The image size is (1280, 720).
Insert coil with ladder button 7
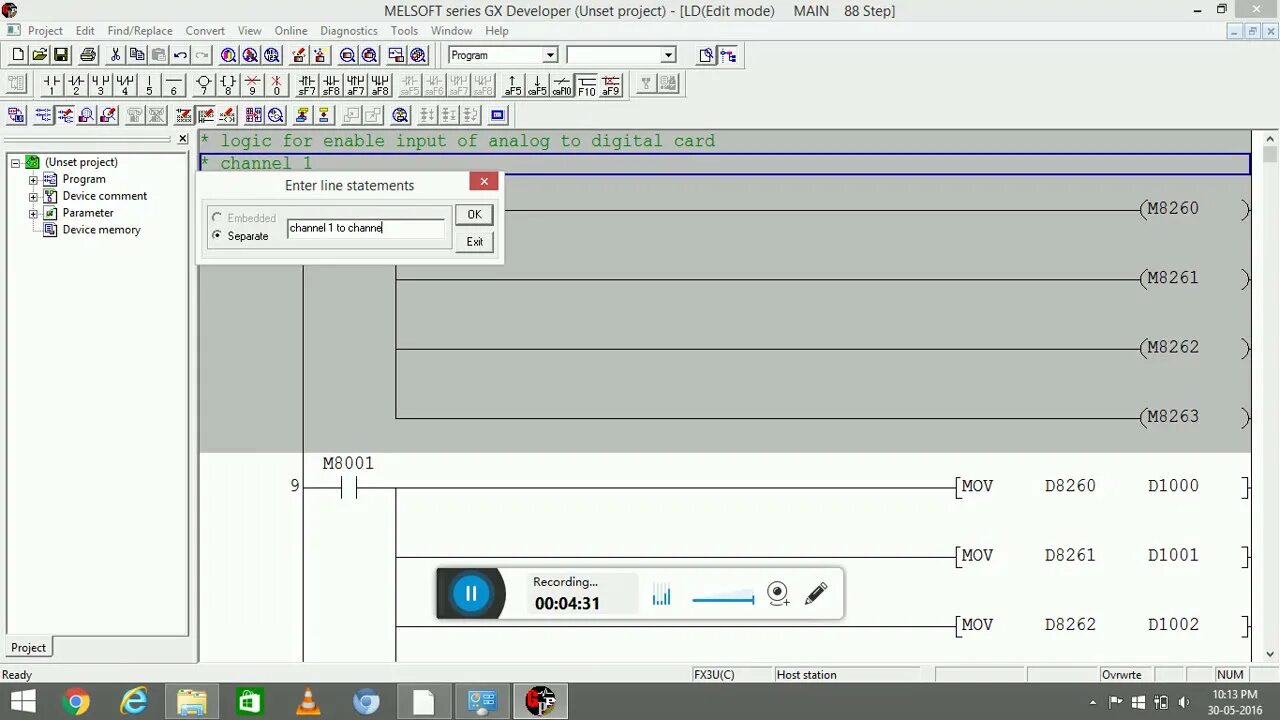(204, 85)
